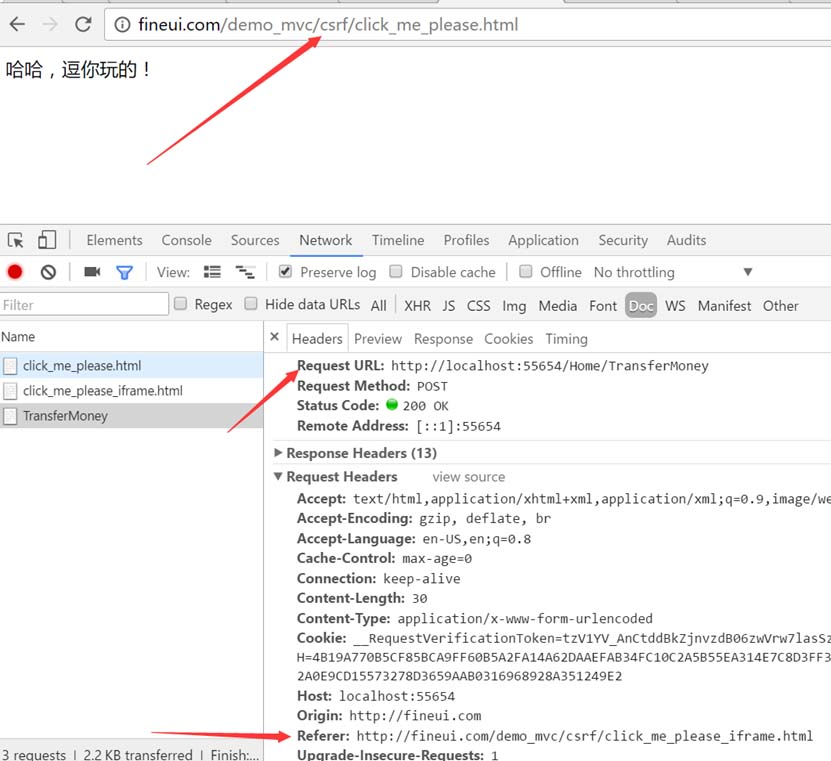This screenshot has width=831, height=761.
Task: Select the overview view icon
Action: point(245,272)
